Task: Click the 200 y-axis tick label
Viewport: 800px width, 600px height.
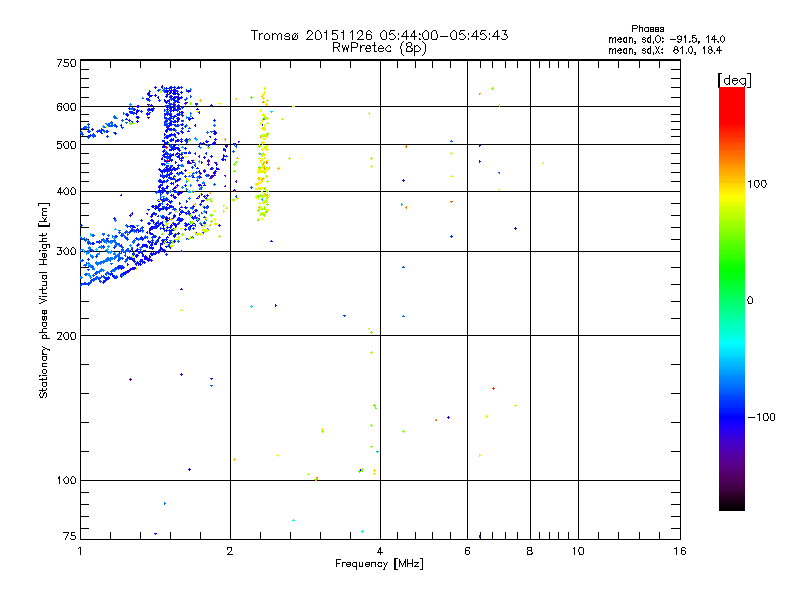Action: pyautogui.click(x=66, y=336)
